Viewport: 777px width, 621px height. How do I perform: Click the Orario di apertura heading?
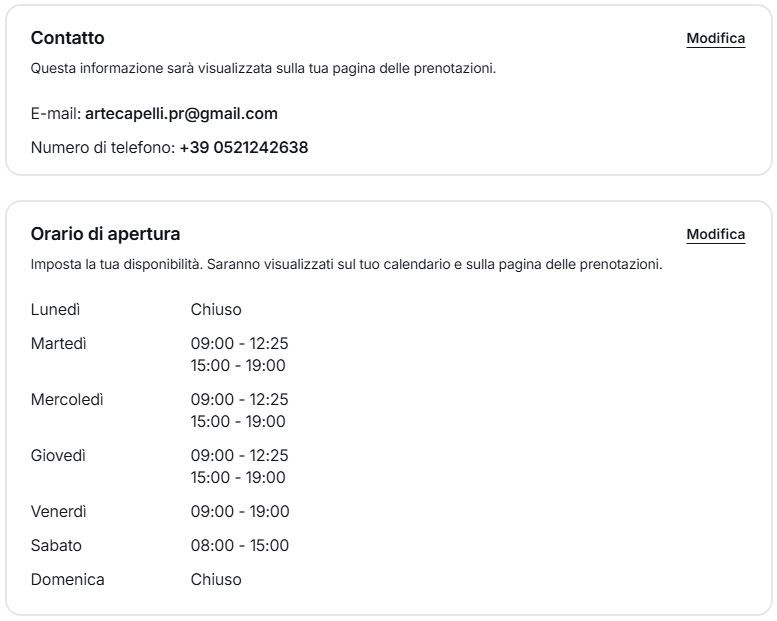105,234
